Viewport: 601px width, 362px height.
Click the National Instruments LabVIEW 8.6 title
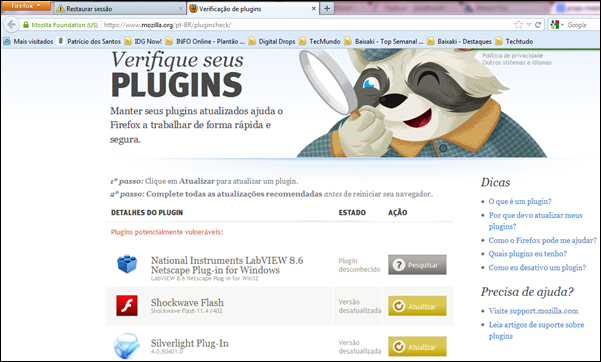[x=227, y=265]
